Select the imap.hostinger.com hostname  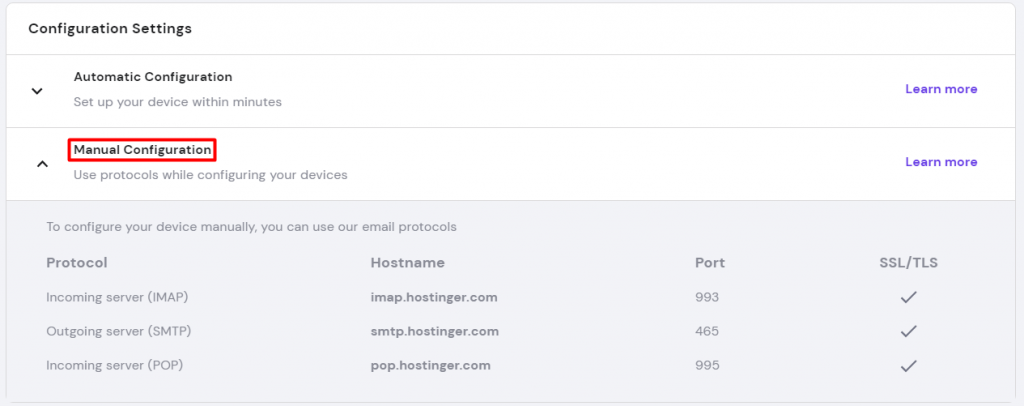[434, 297]
